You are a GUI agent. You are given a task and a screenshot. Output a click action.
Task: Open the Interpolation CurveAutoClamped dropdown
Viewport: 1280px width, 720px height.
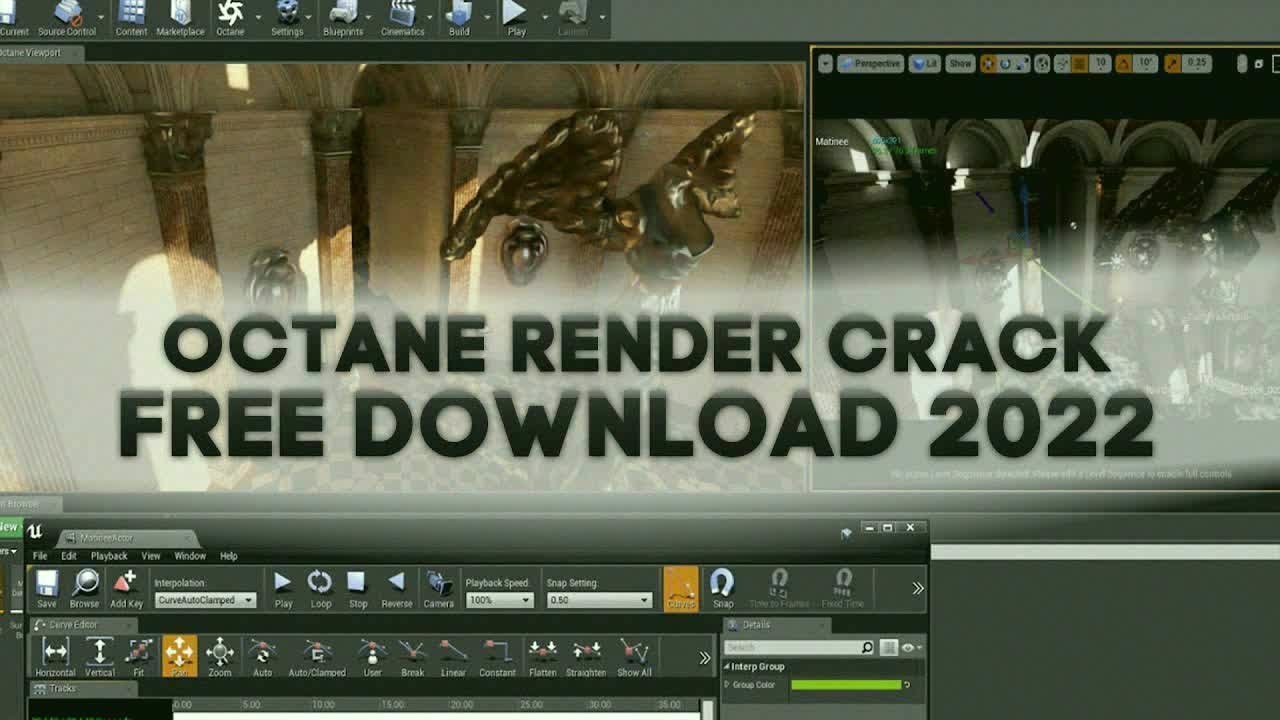click(206, 600)
